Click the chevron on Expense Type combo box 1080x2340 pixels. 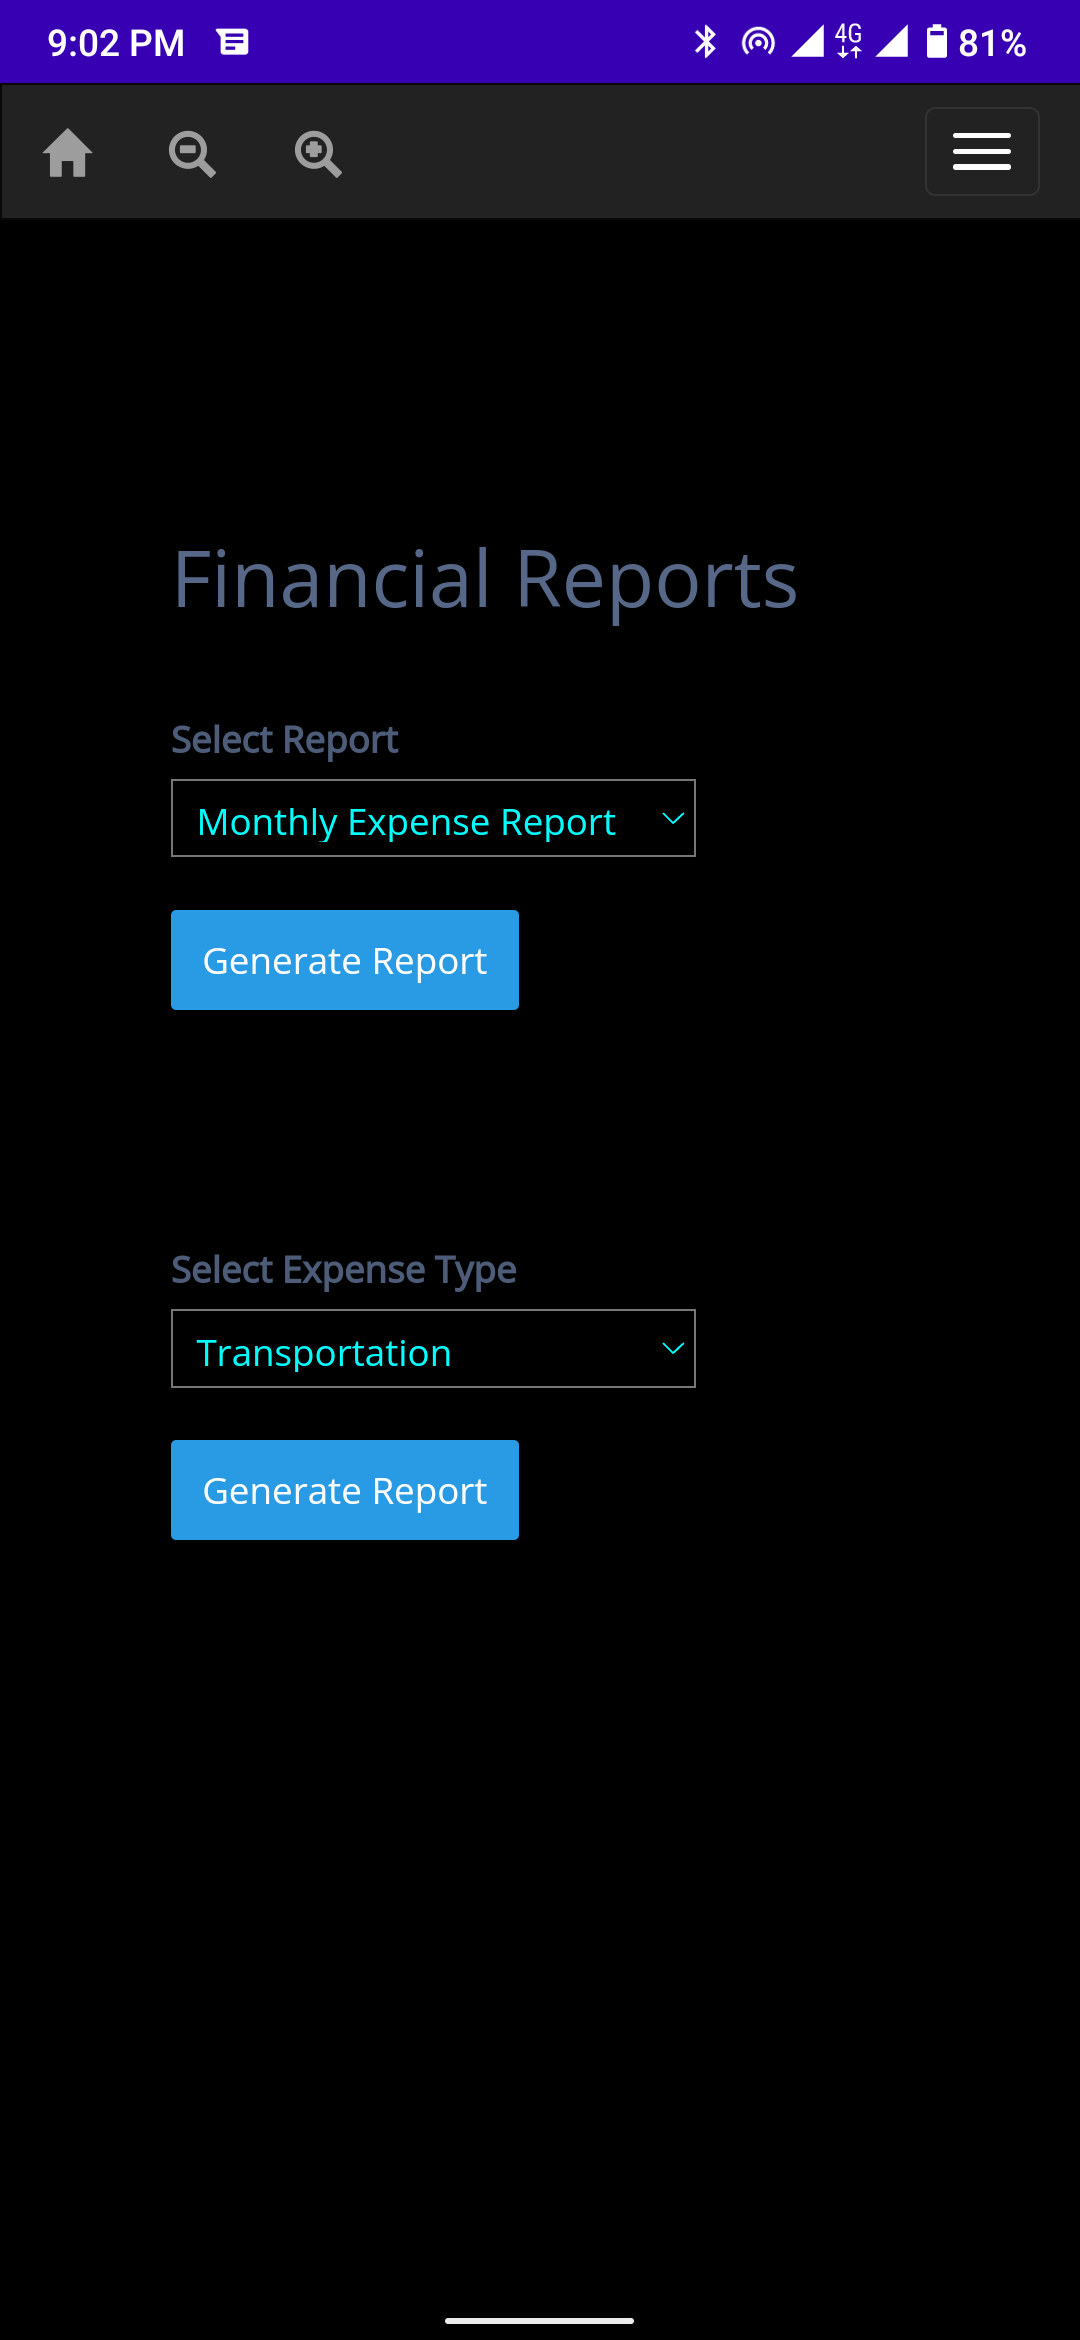point(673,1349)
